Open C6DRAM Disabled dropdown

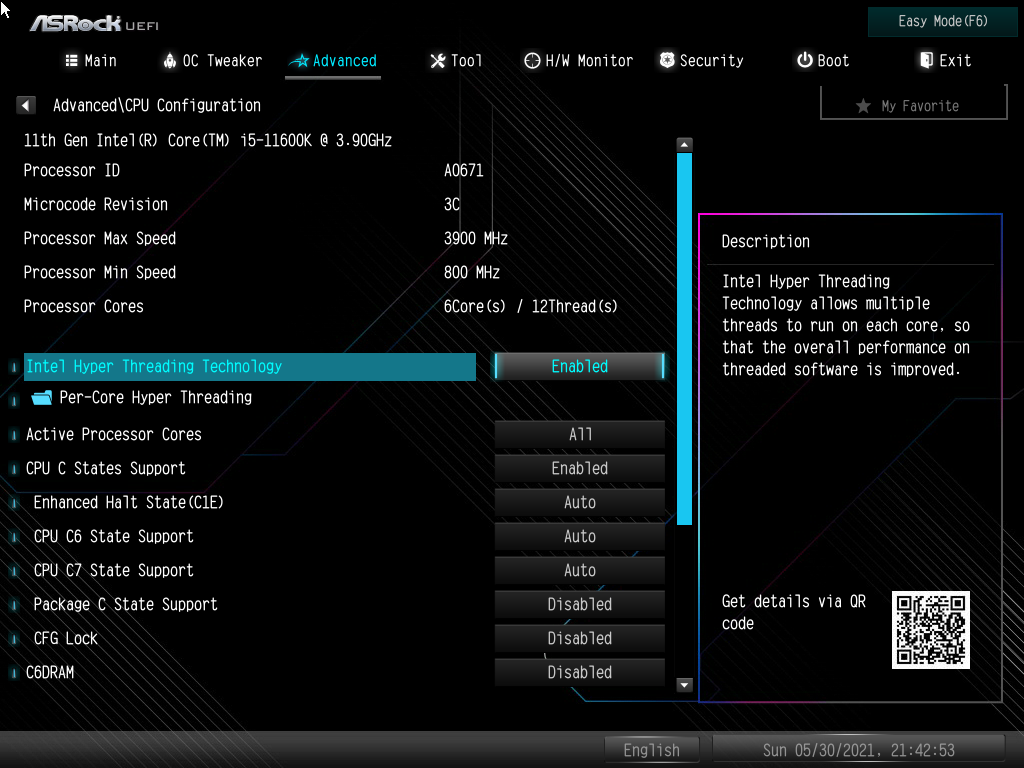[580, 672]
